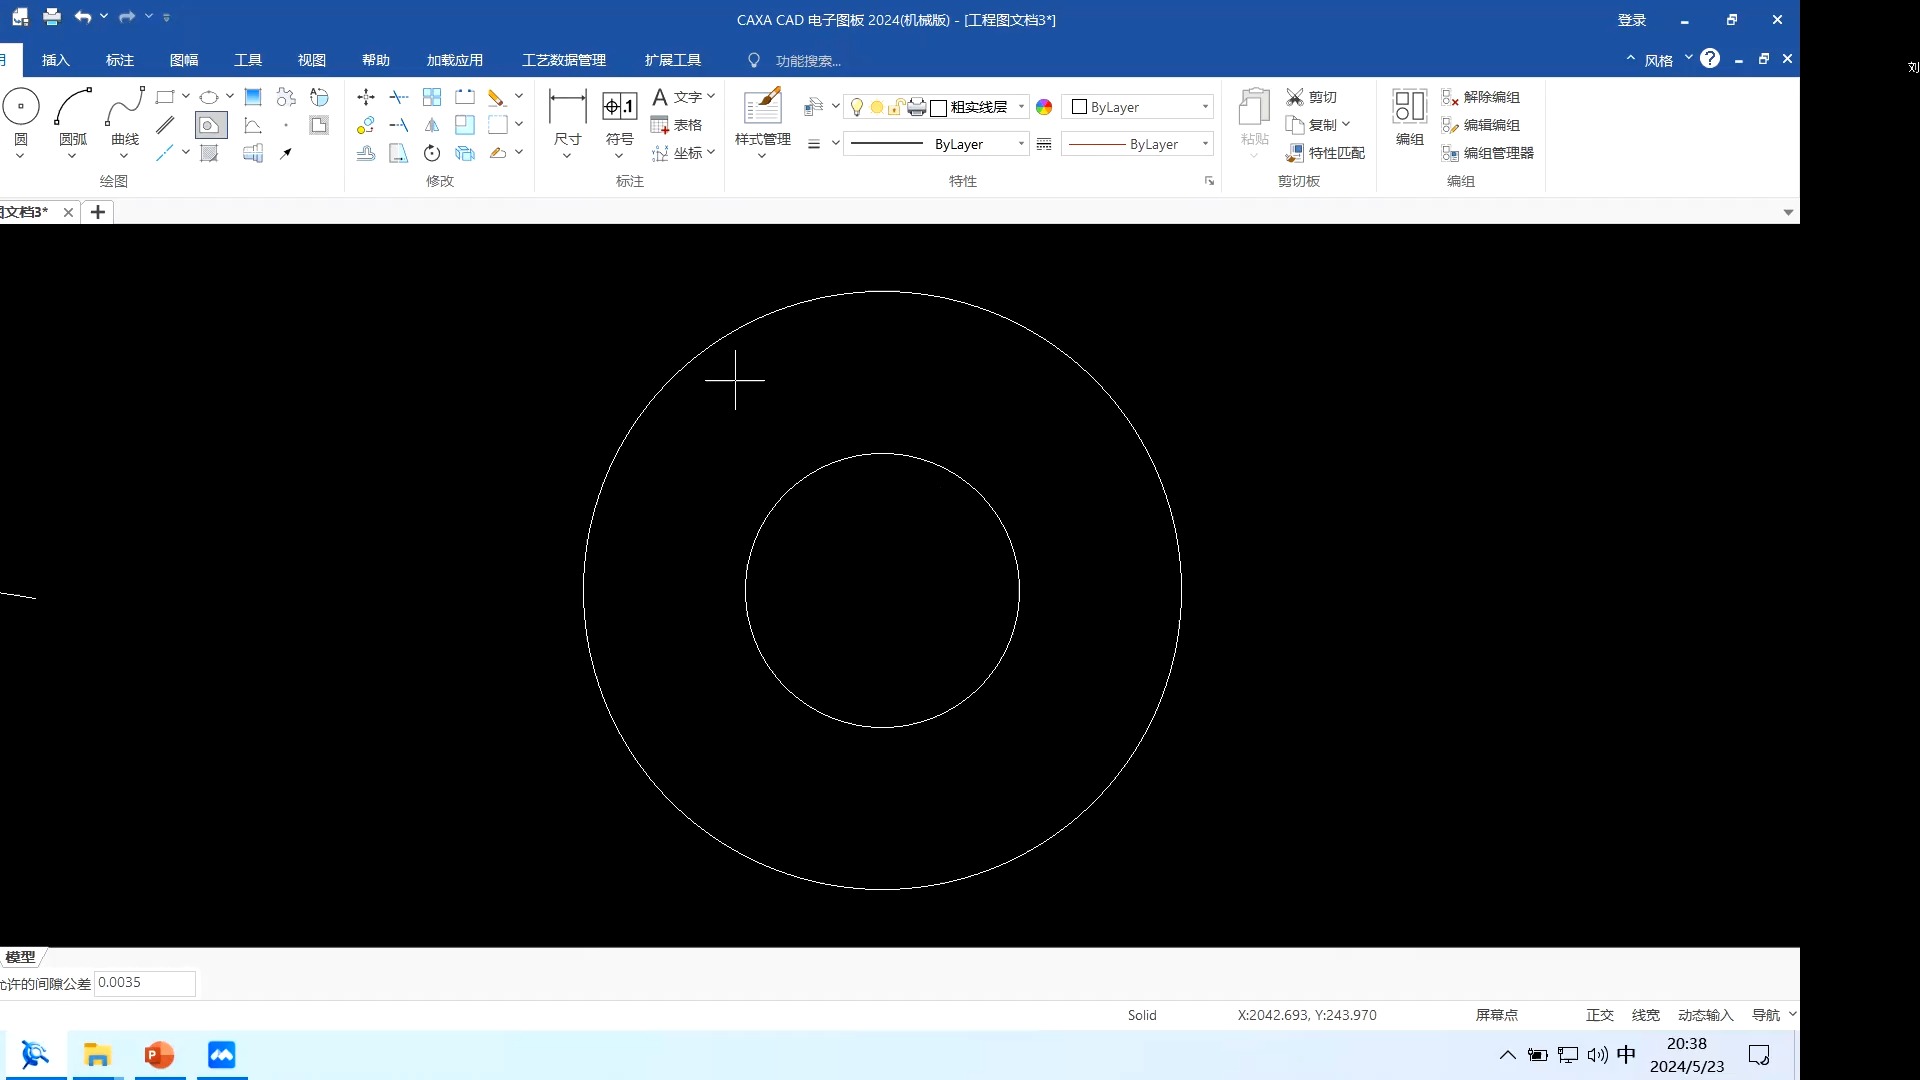Expand the 文字 text dropdown
Image resolution: width=1920 pixels, height=1080 pixels.
click(711, 97)
